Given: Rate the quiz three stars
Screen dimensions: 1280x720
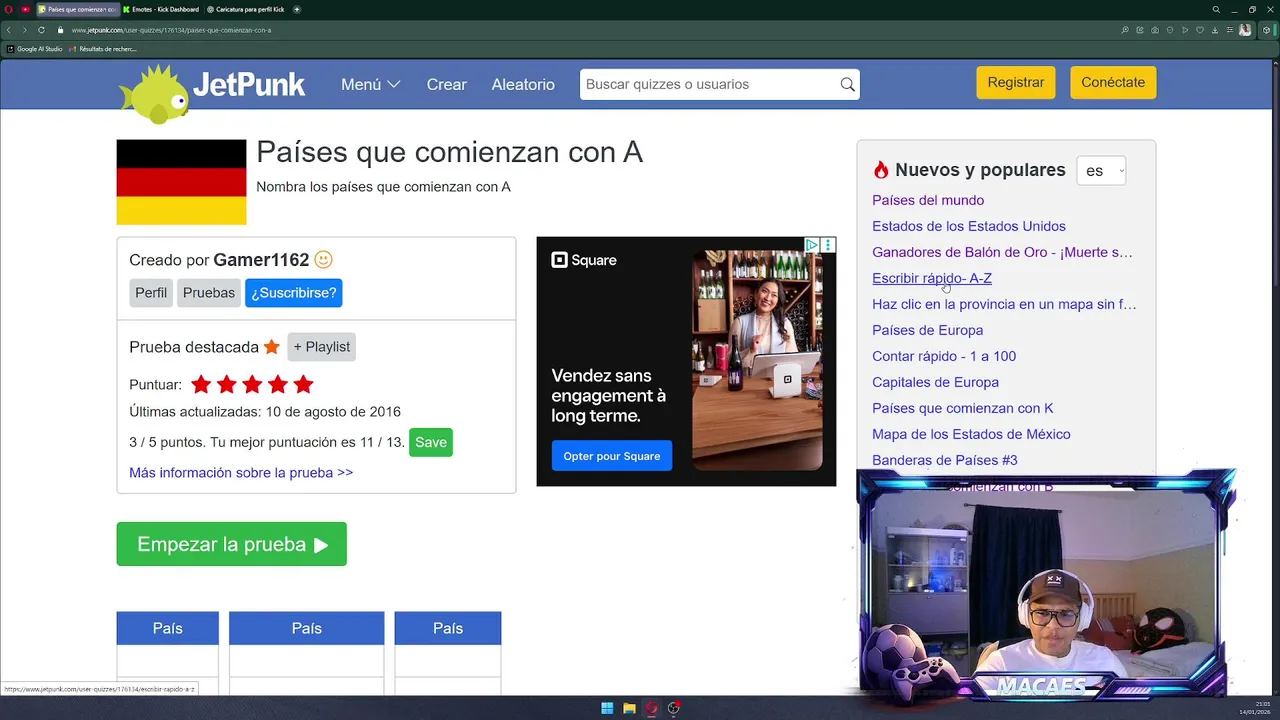Looking at the screenshot, I should [252, 384].
